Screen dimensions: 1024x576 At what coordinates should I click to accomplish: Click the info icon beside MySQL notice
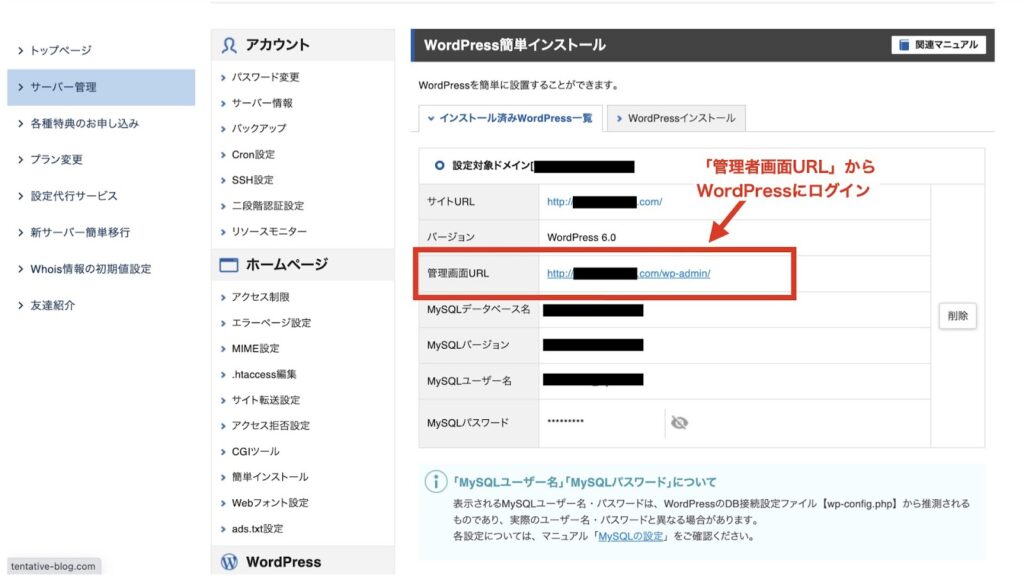[x=436, y=482]
